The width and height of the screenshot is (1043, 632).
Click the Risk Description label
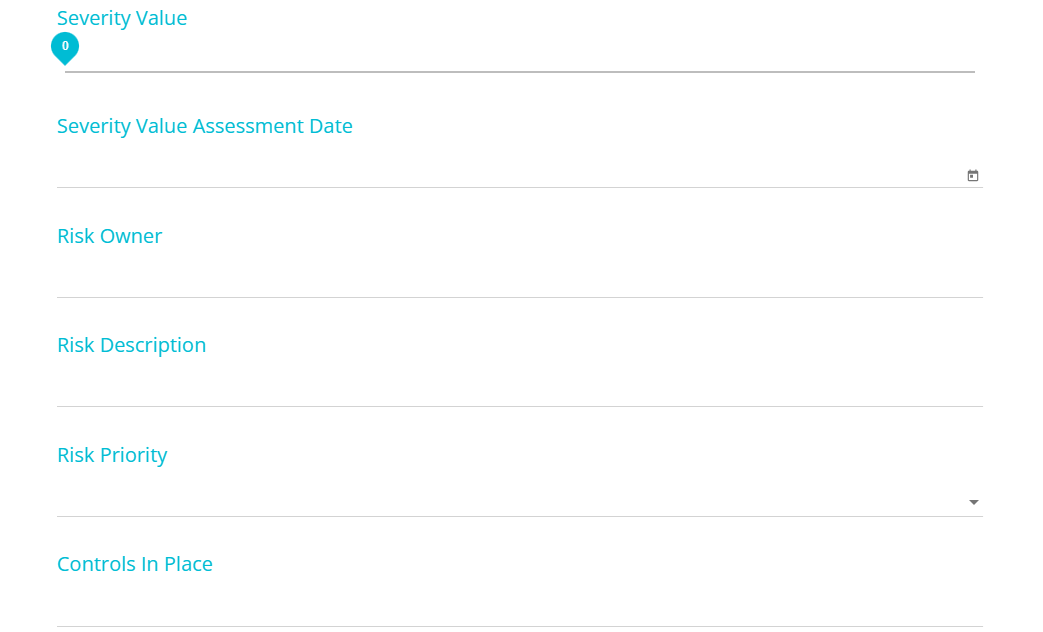point(132,345)
